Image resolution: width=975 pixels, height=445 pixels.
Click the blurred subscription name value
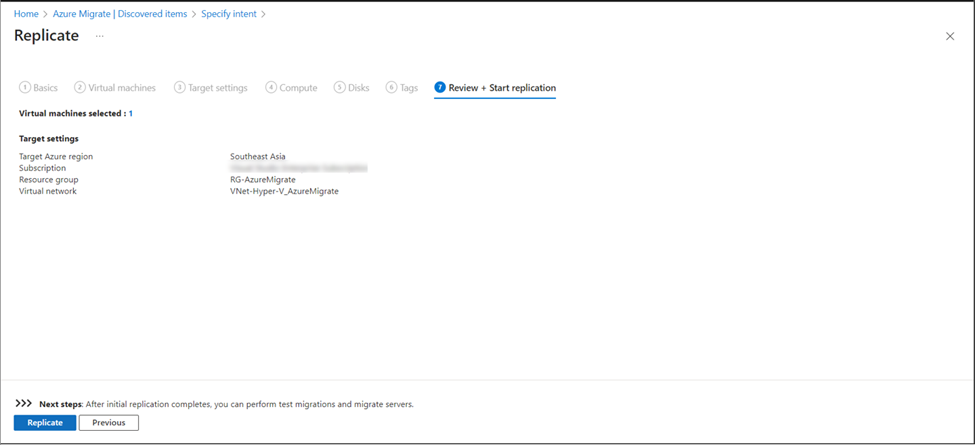point(298,168)
